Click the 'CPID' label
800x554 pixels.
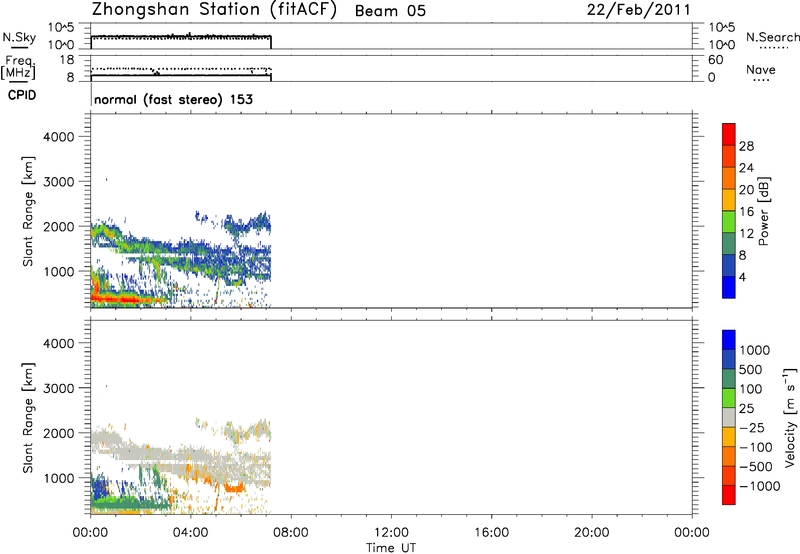click(22, 95)
